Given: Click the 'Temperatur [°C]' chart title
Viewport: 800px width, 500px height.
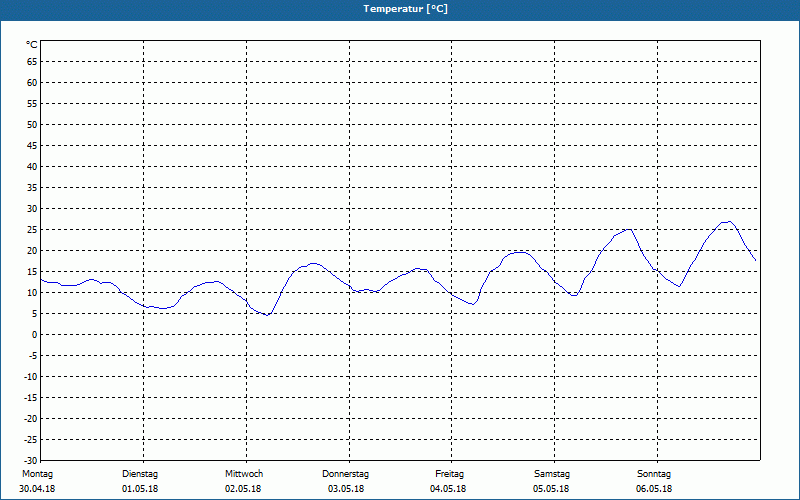Looking at the screenshot, I should coord(406,9).
